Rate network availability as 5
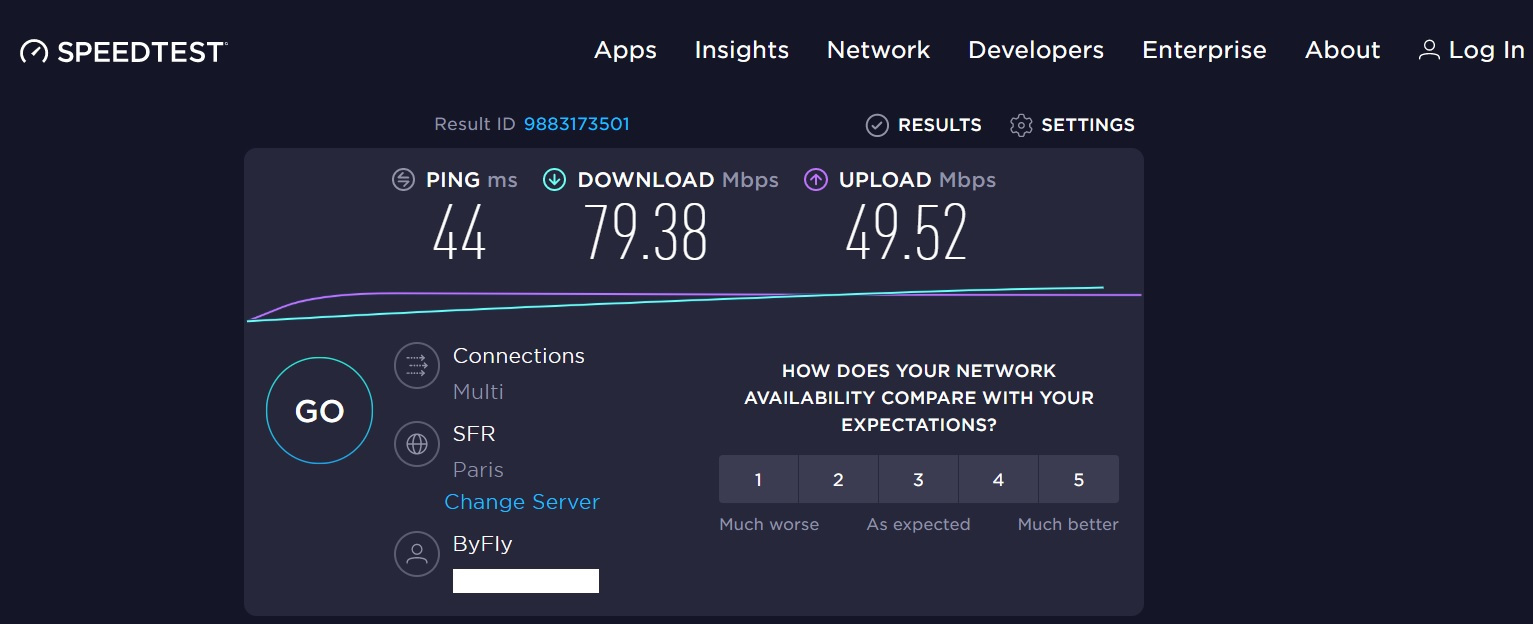Image resolution: width=1533 pixels, height=624 pixels. [1079, 479]
